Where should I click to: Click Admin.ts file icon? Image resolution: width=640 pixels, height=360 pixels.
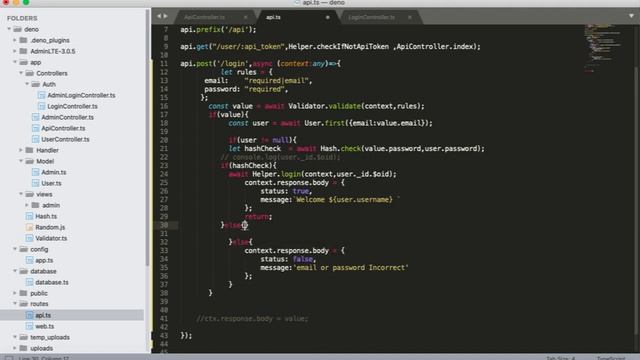tap(36, 172)
